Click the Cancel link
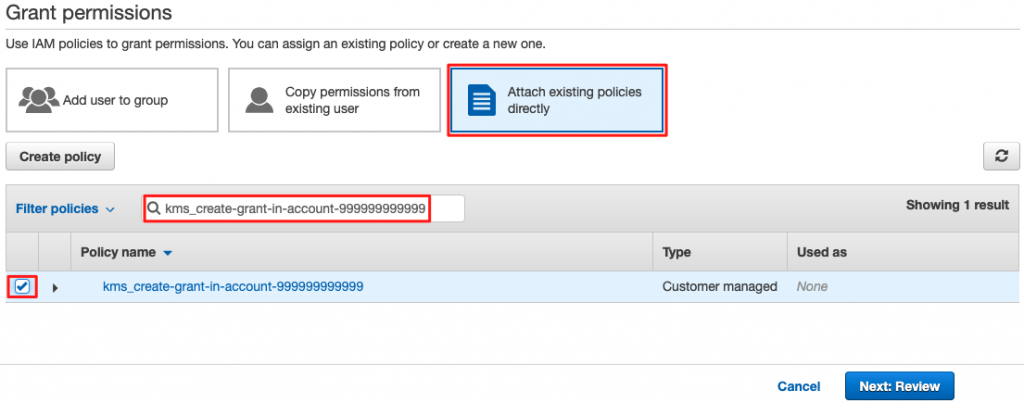1024x403 pixels. point(799,386)
